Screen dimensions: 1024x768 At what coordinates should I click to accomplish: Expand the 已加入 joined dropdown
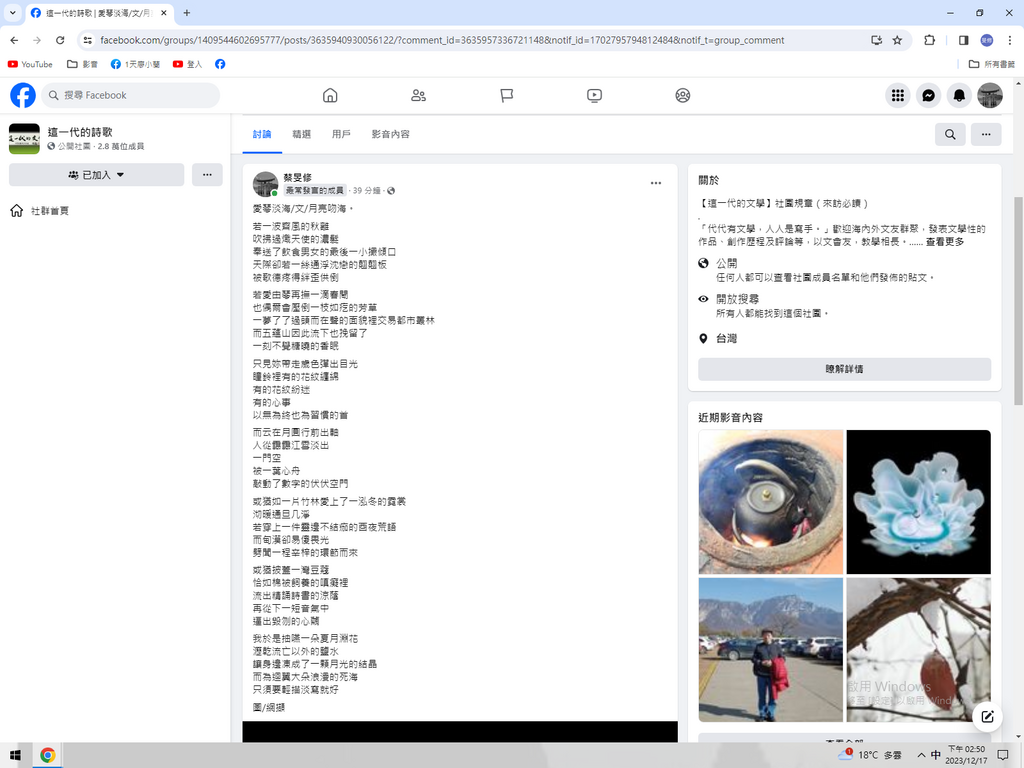point(96,175)
